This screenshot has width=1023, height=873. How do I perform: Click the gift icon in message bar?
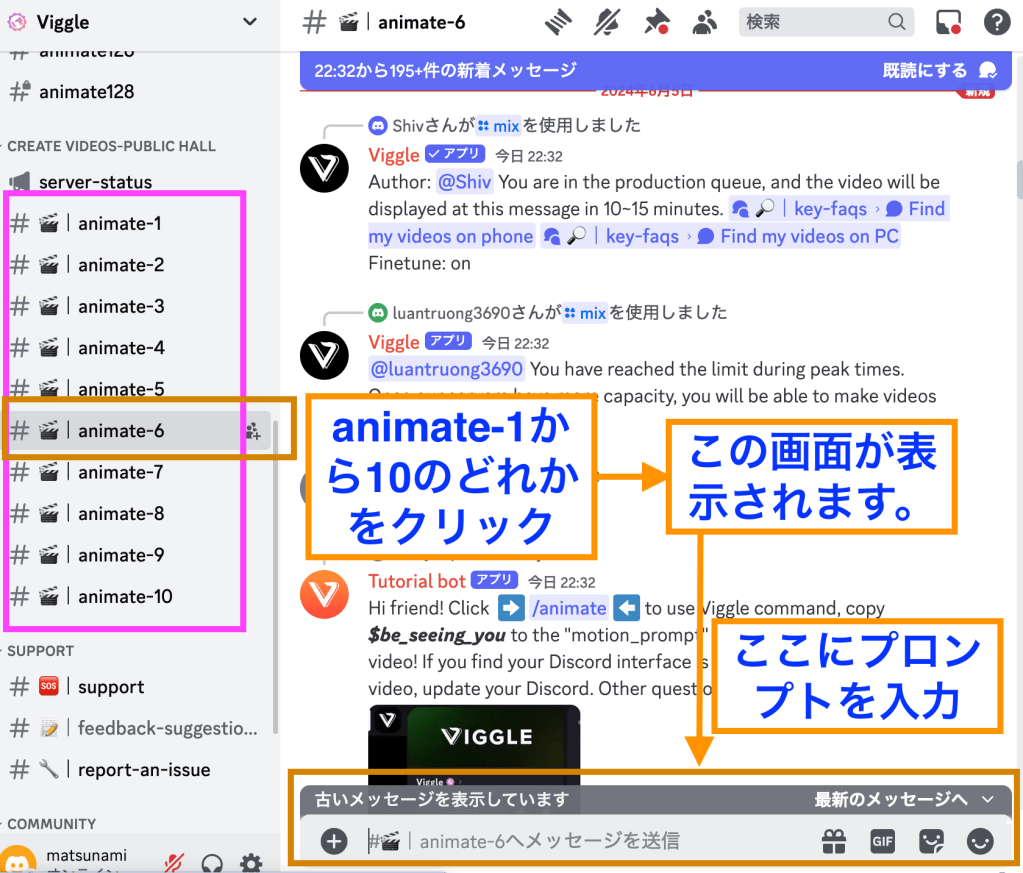[x=835, y=842]
